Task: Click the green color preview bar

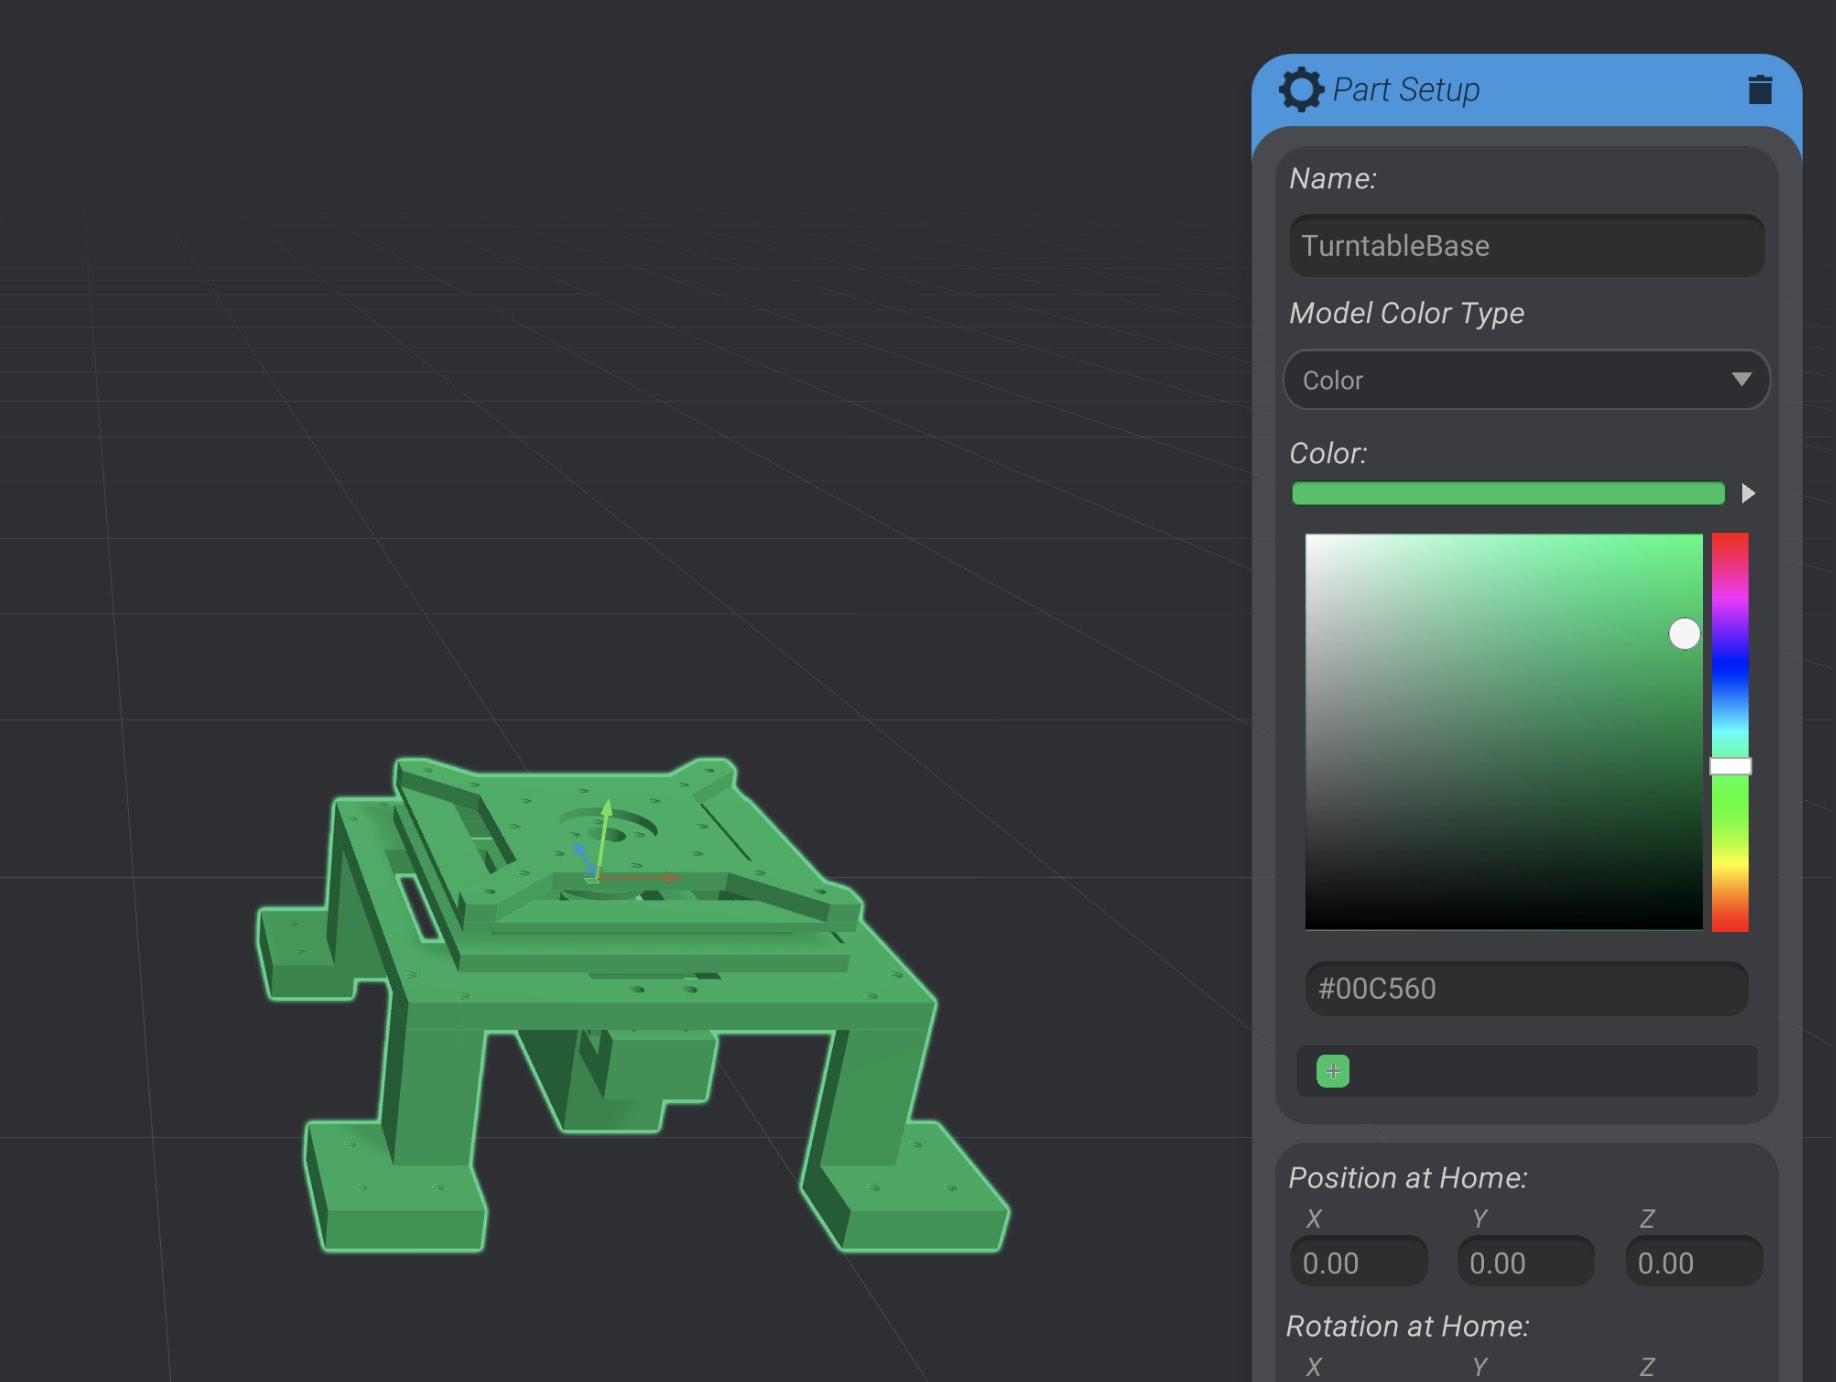Action: pos(1508,493)
